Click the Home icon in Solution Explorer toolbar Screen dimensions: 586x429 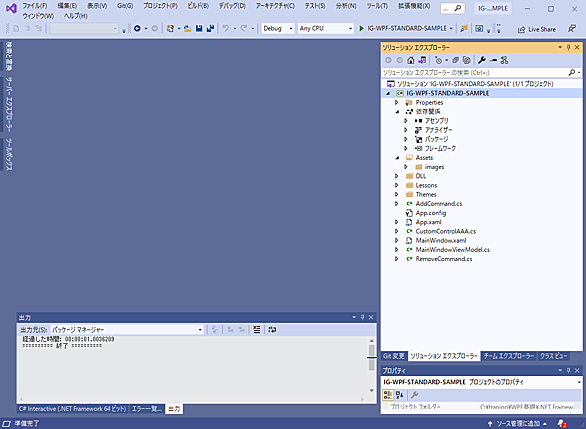click(411, 60)
